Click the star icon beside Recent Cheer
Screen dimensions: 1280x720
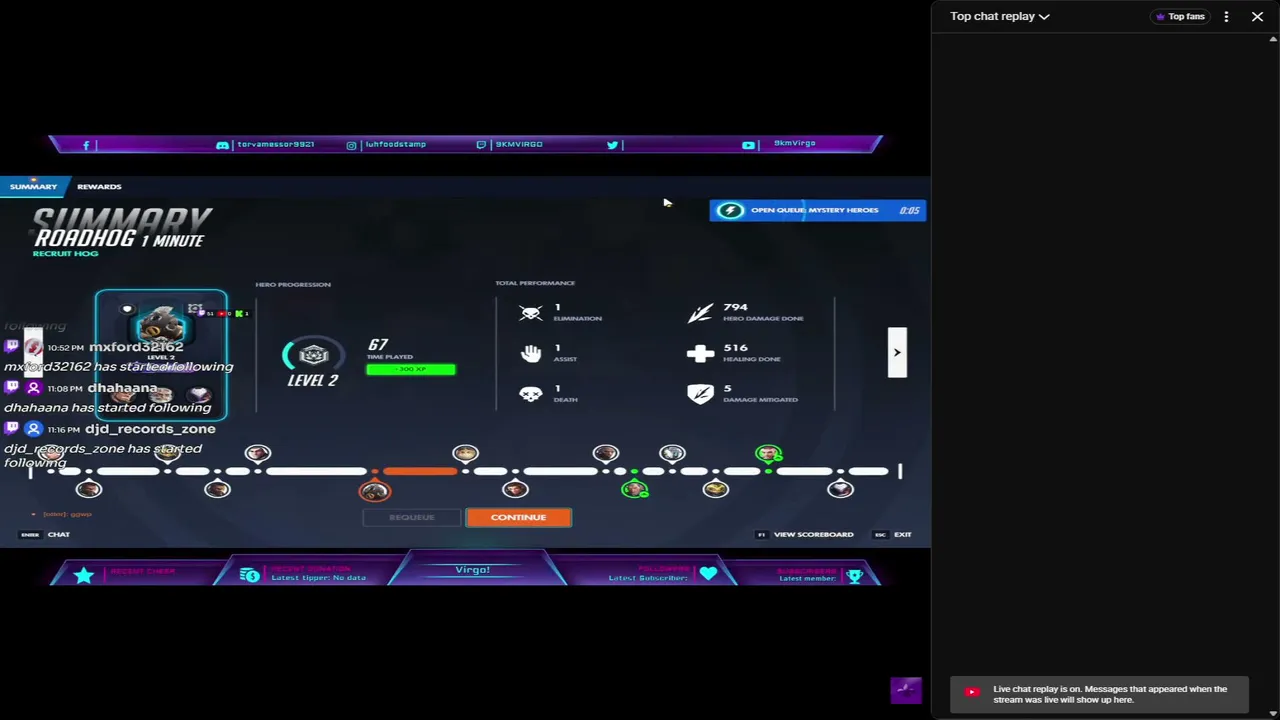pyautogui.click(x=84, y=575)
